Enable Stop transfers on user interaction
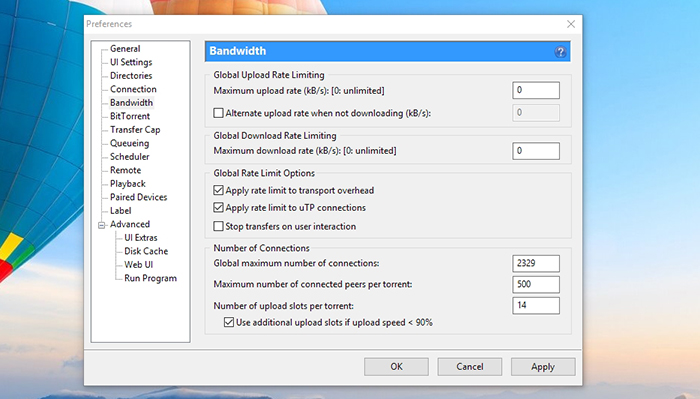Viewport: 700px width, 399px height. (218, 226)
